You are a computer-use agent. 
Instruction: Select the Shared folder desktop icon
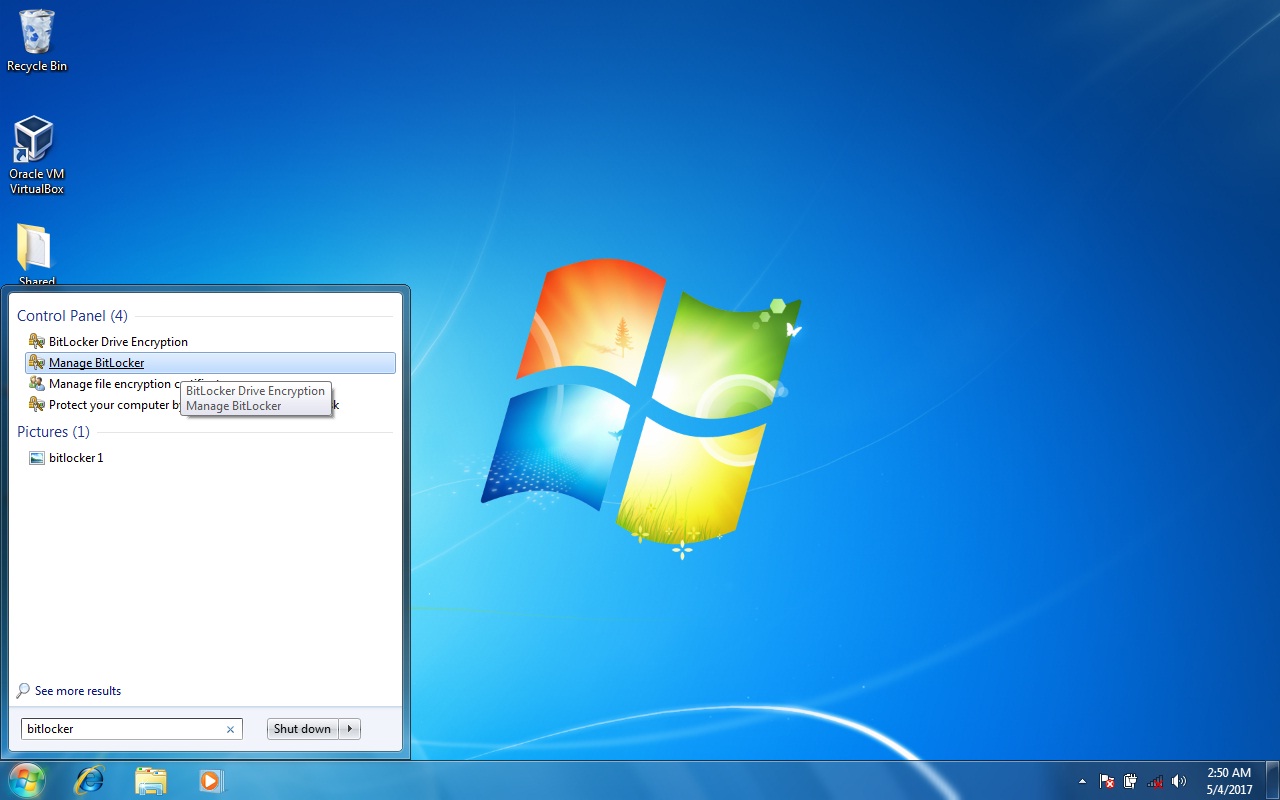tap(37, 255)
